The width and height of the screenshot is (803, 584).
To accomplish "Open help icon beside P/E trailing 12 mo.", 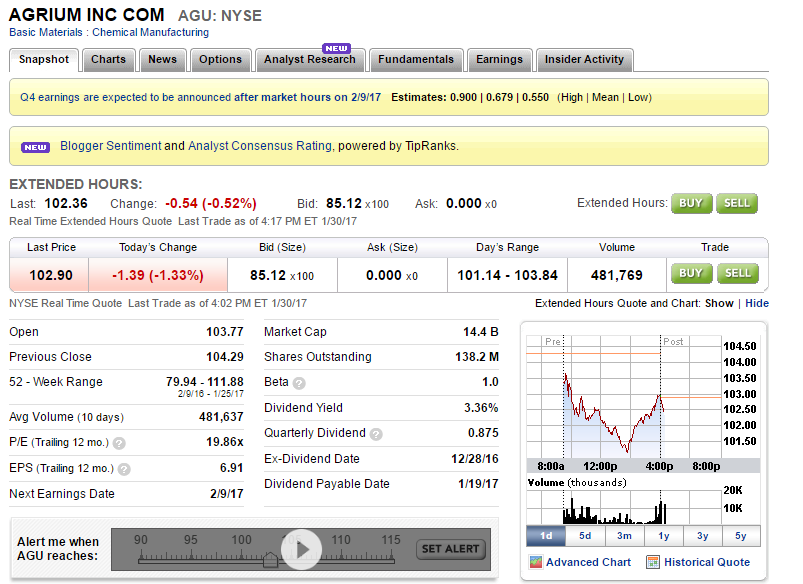I will [119, 443].
